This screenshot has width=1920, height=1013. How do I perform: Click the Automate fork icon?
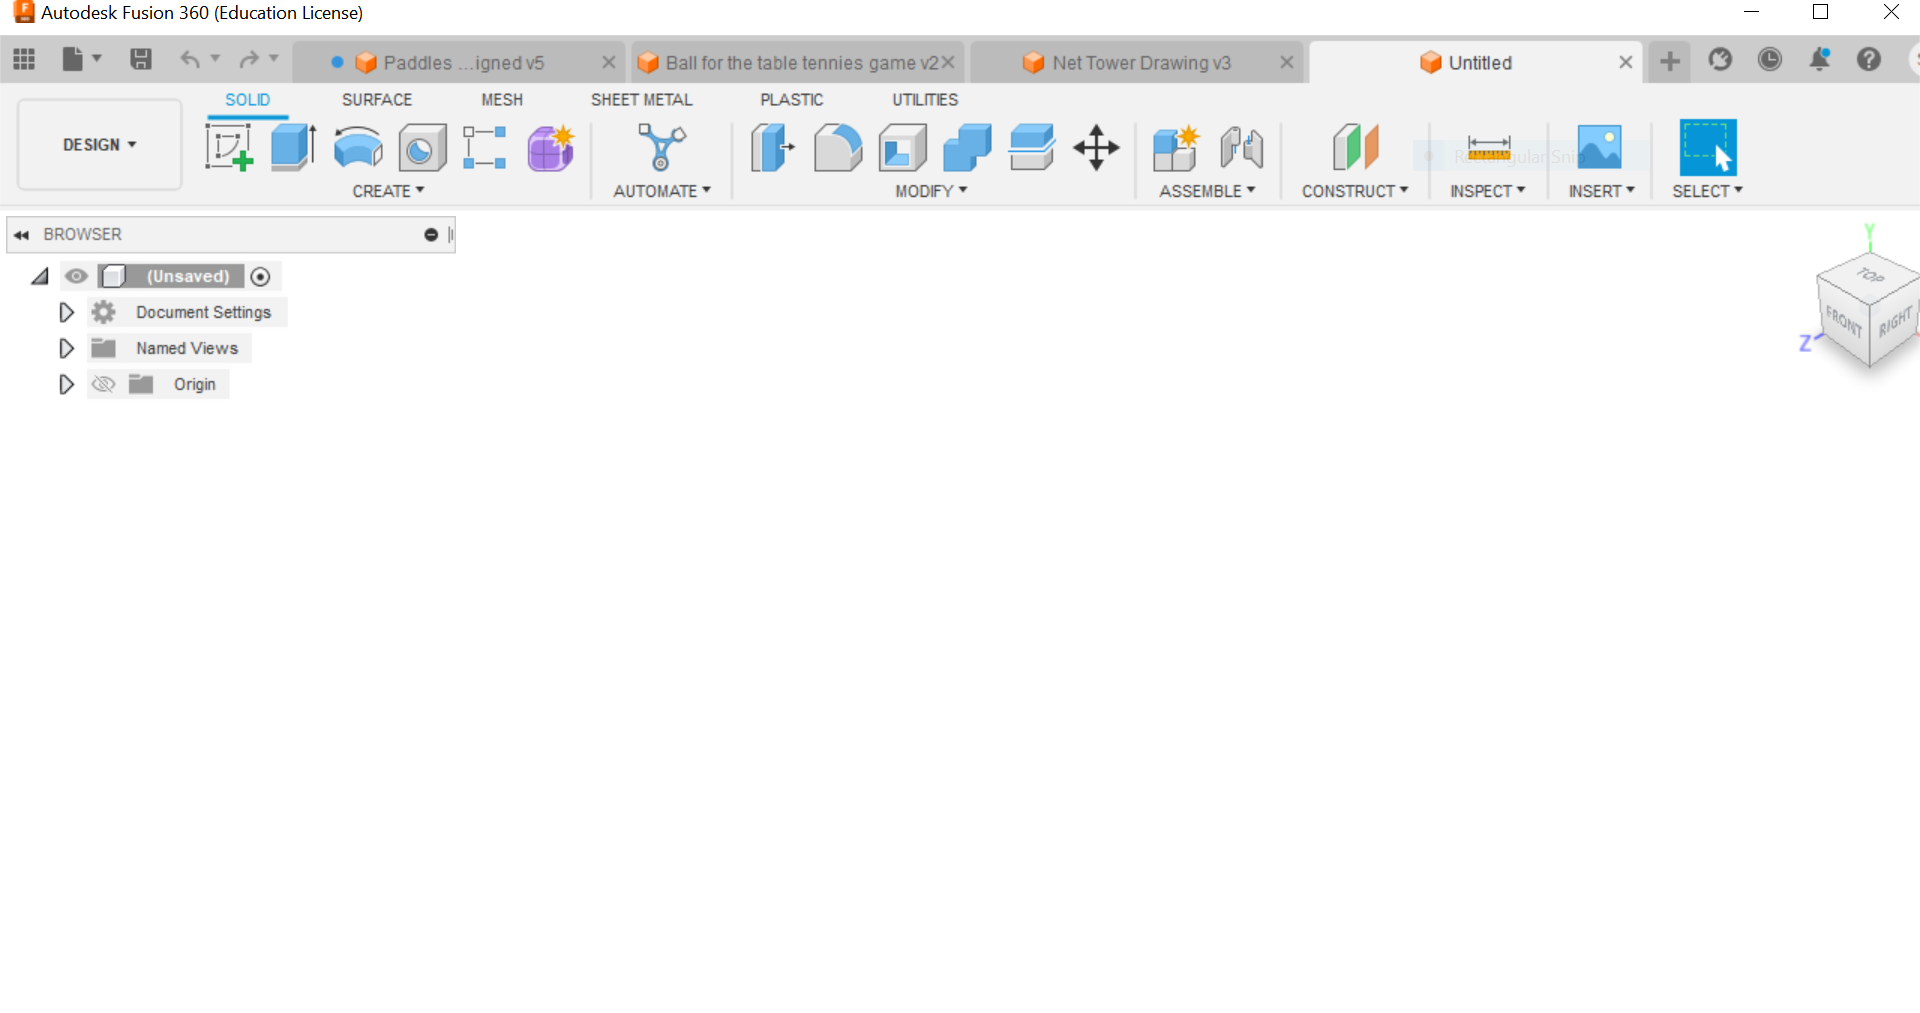click(662, 147)
